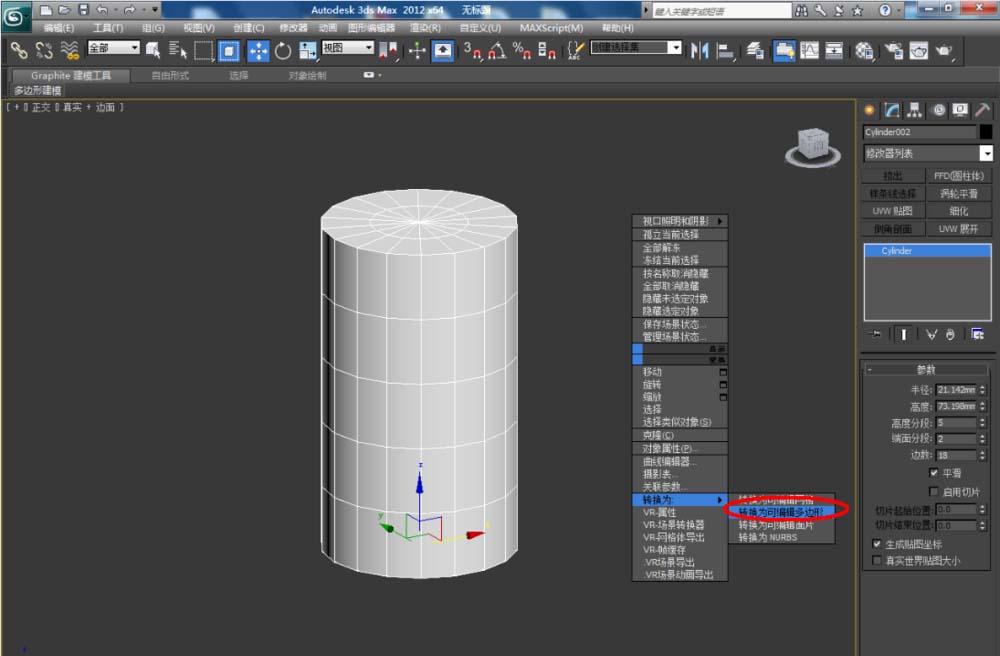This screenshot has height=656, width=1000.
Task: Click the 半径 value field
Action: coord(956,390)
